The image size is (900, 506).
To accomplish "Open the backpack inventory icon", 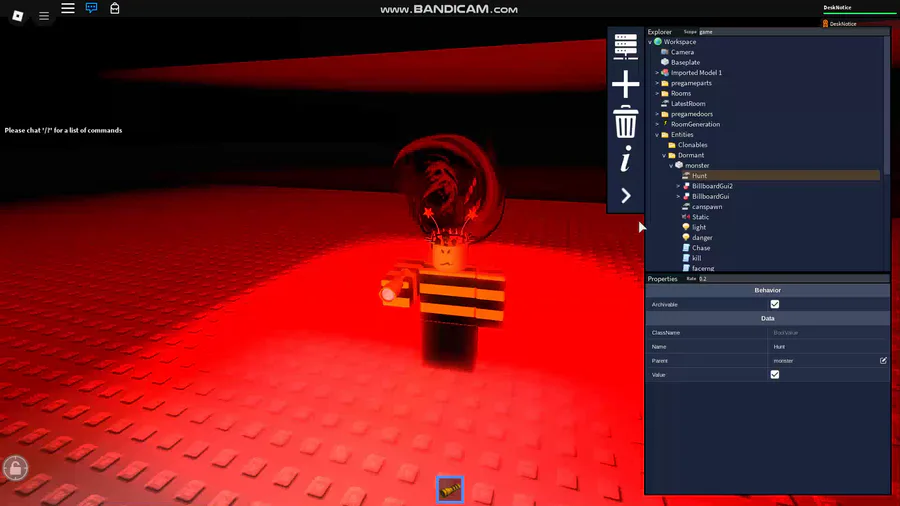I will coord(115,8).
